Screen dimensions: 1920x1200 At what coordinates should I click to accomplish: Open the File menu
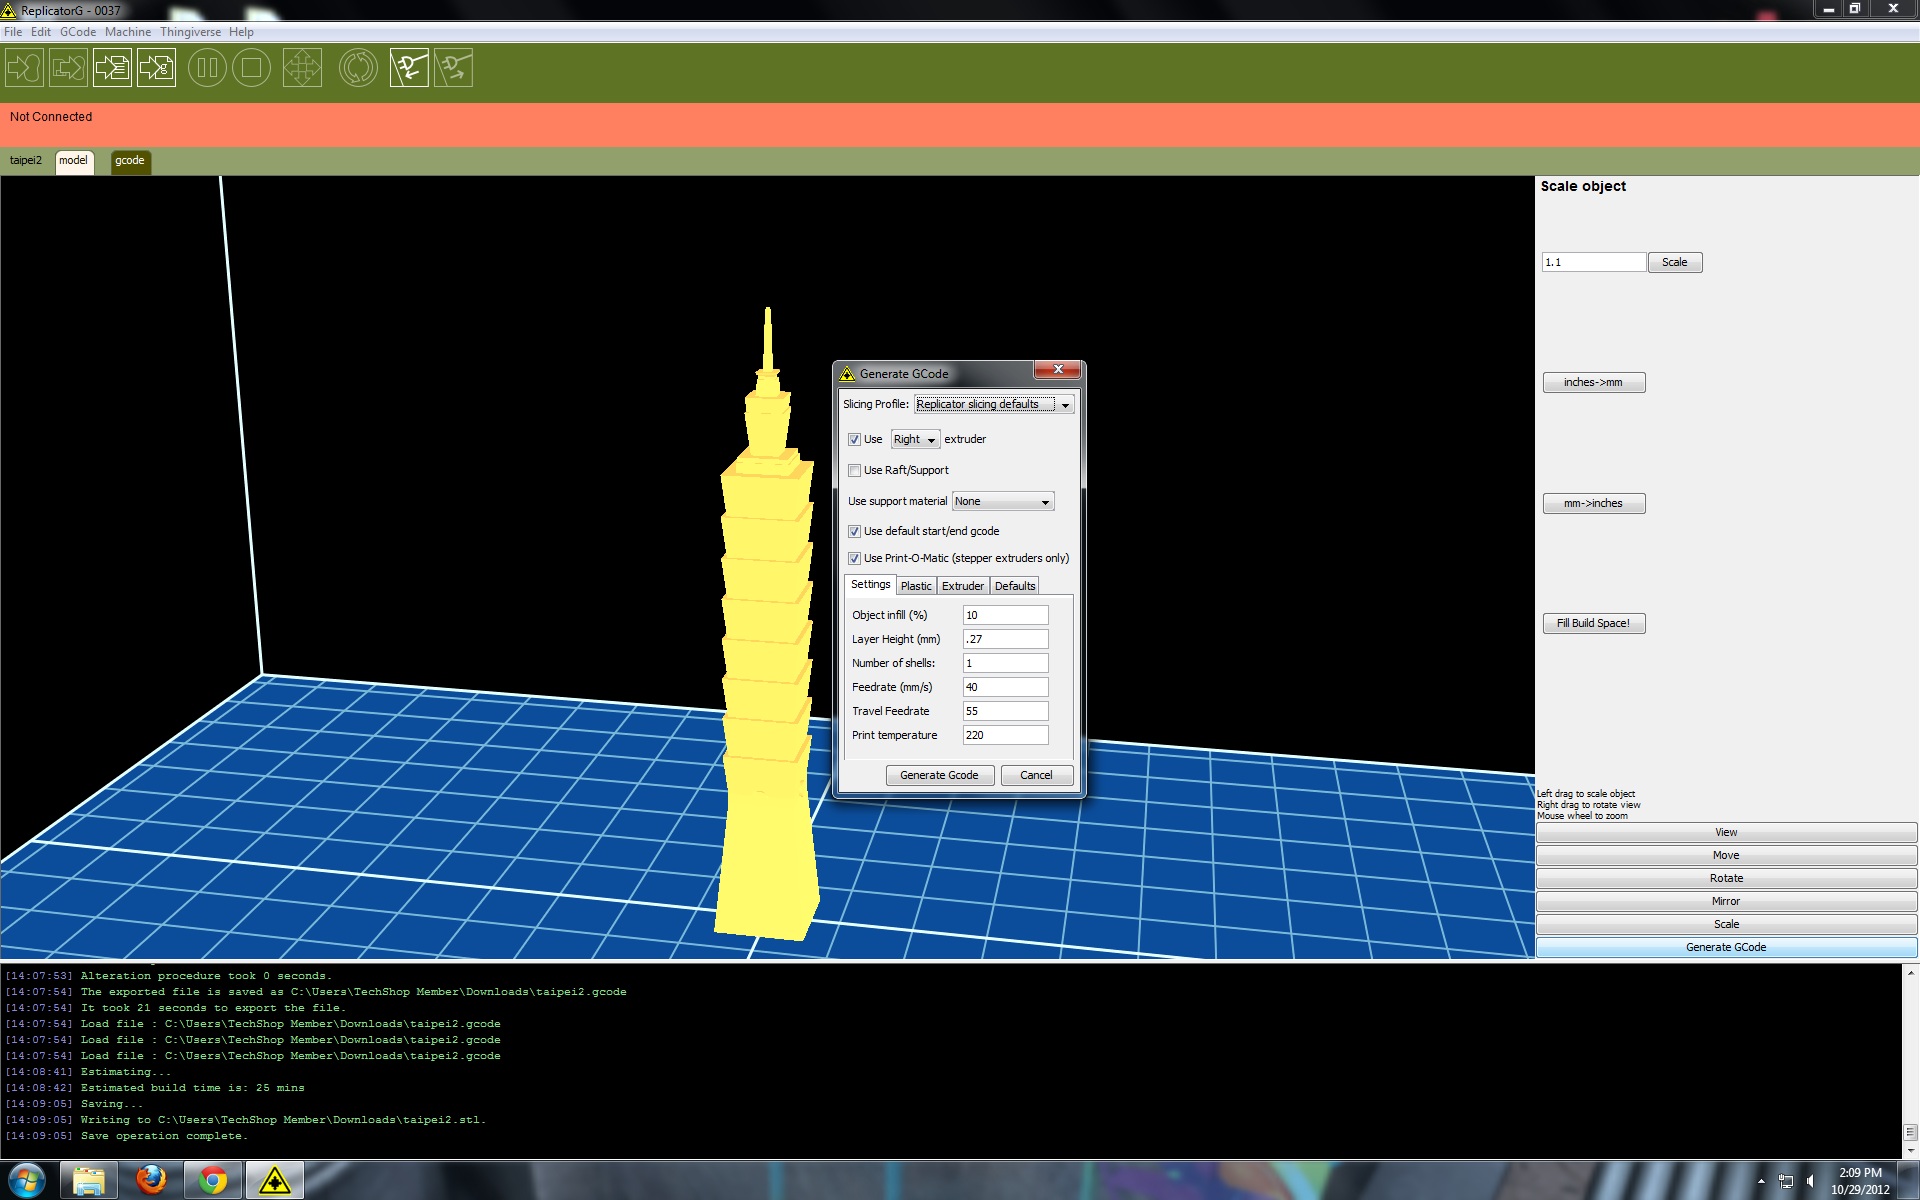[13, 32]
